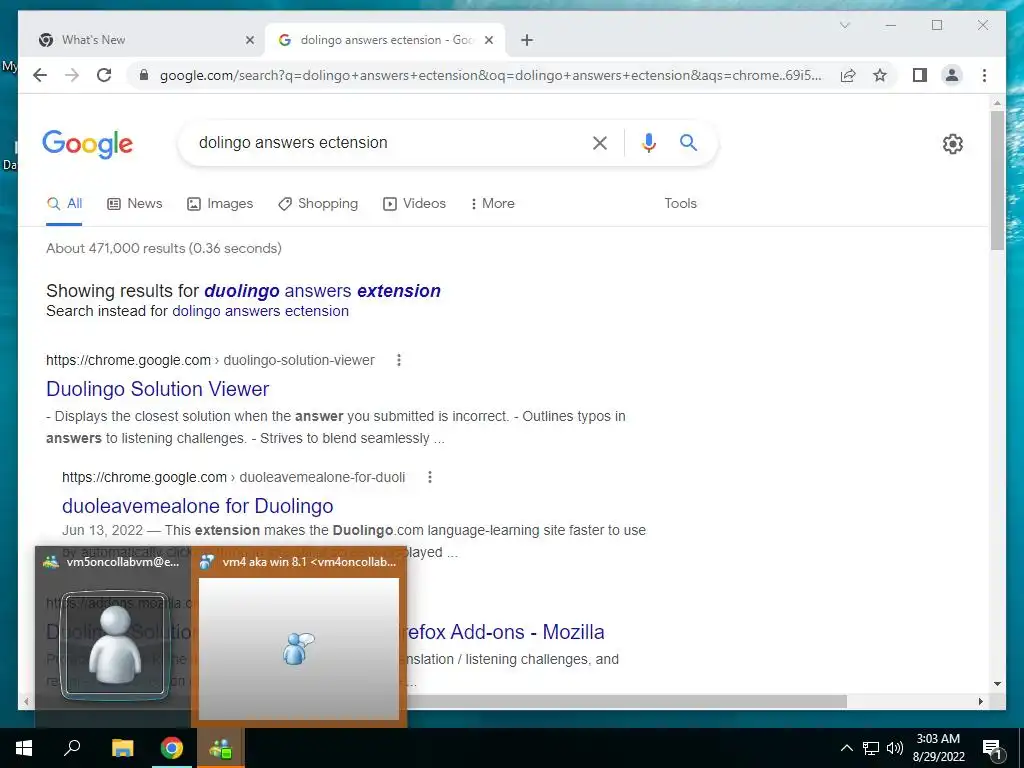Switch to Shopping results
Image resolution: width=1024 pixels, height=768 pixels.
pyautogui.click(x=318, y=204)
